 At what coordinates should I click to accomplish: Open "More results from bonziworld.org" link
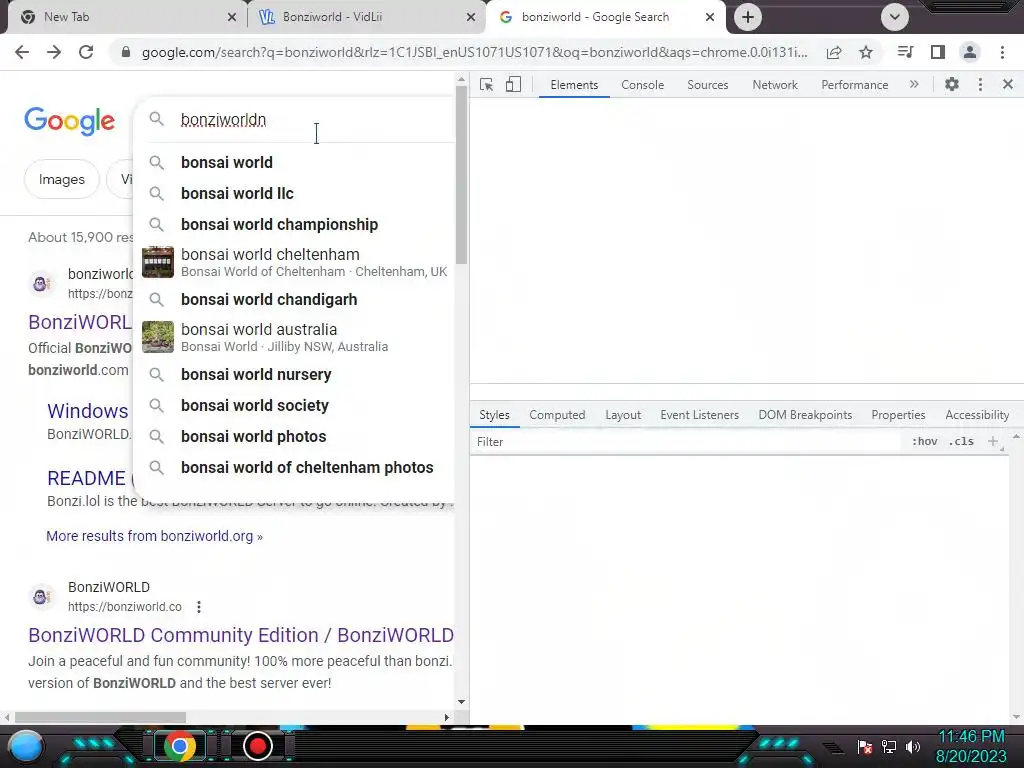click(x=155, y=536)
